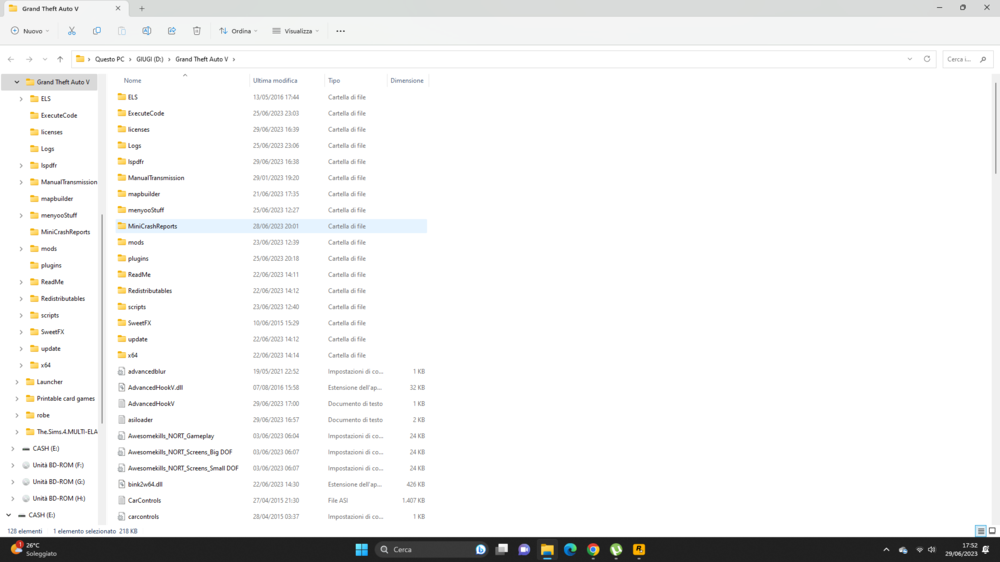Open the Nuovo dropdown
Image resolution: width=1000 pixels, height=562 pixels.
point(30,31)
